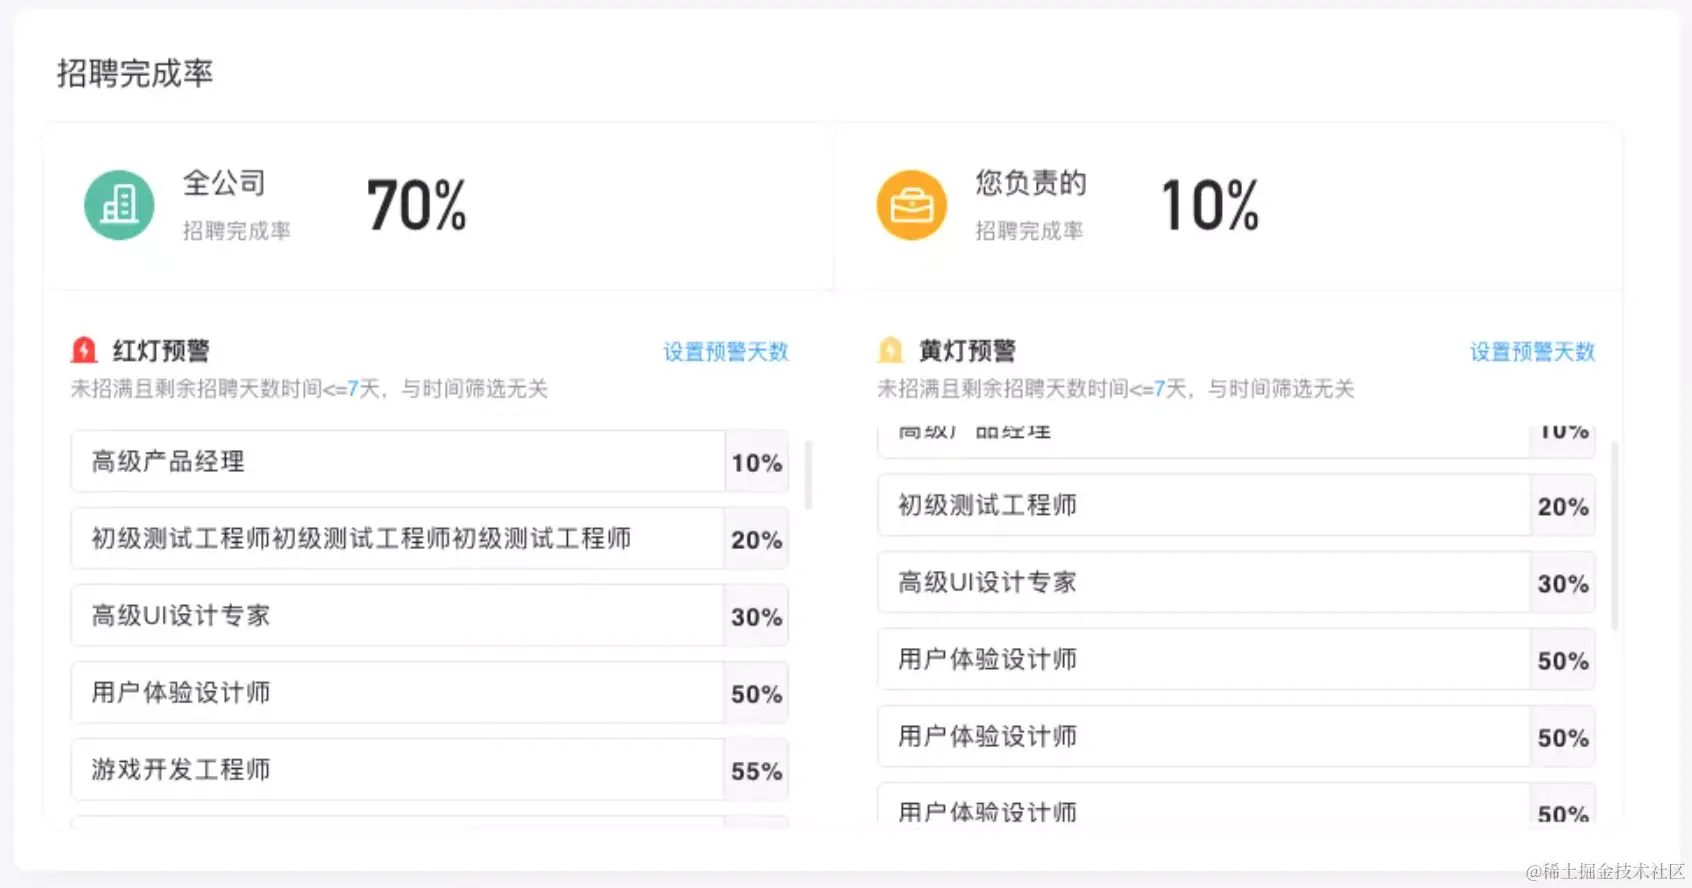Click the green company building icon

[119, 205]
